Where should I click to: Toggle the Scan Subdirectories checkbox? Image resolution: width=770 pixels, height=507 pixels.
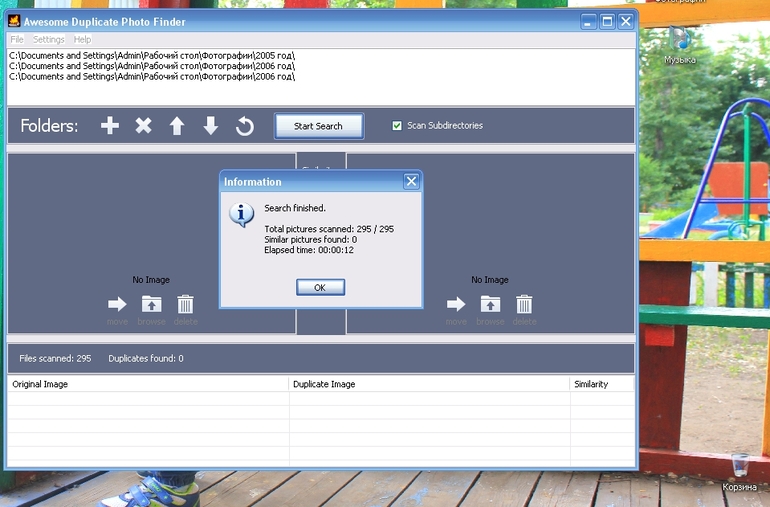(x=397, y=126)
